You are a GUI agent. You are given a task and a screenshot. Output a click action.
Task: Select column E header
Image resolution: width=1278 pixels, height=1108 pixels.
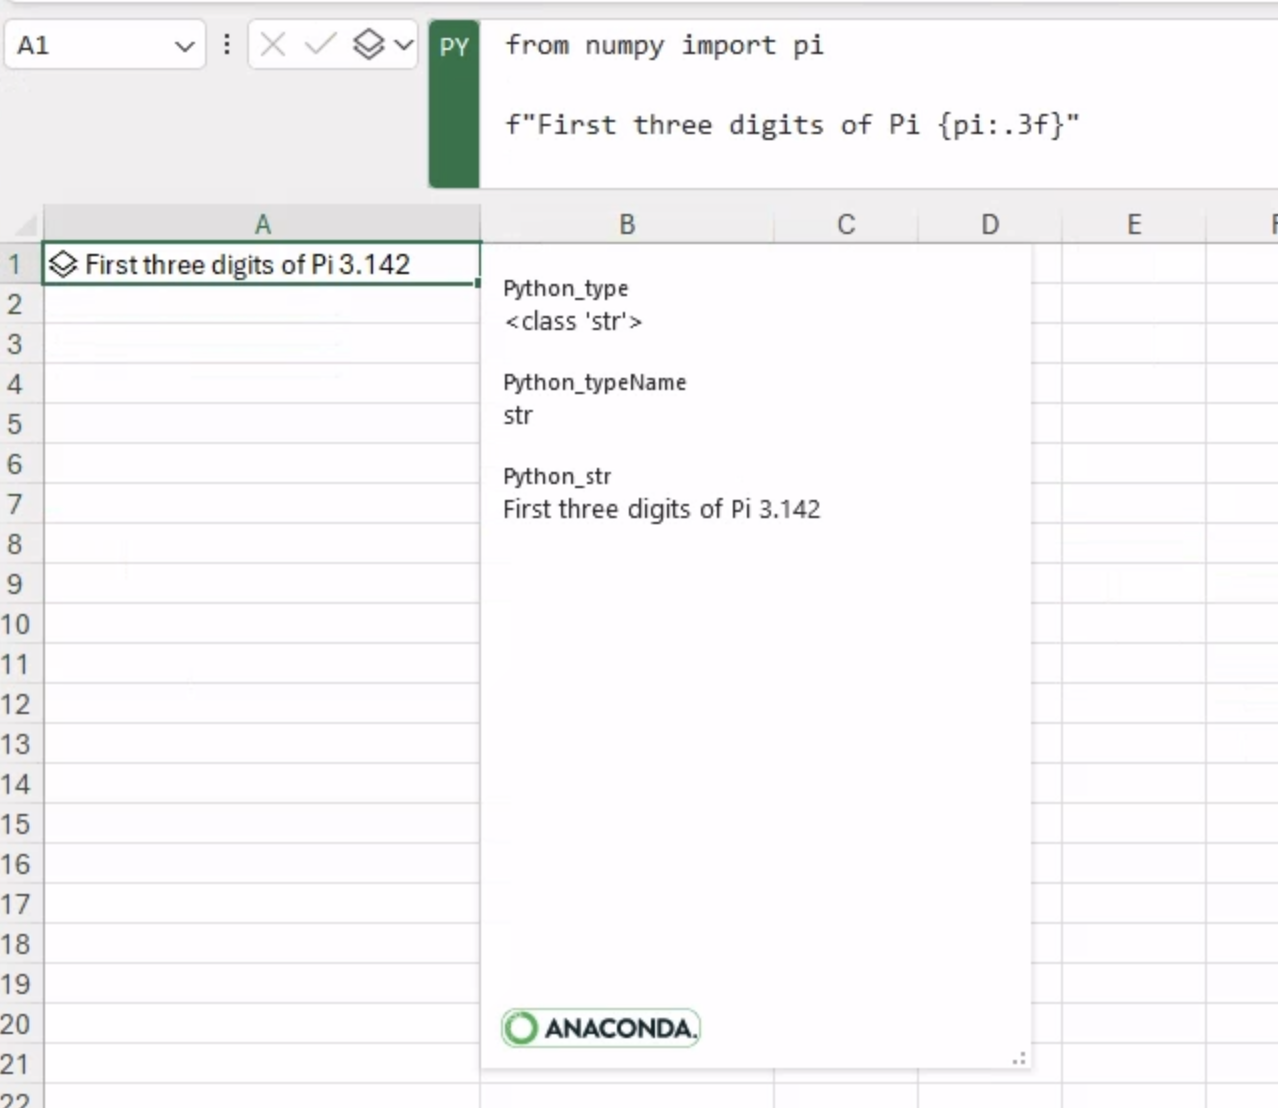1134,224
